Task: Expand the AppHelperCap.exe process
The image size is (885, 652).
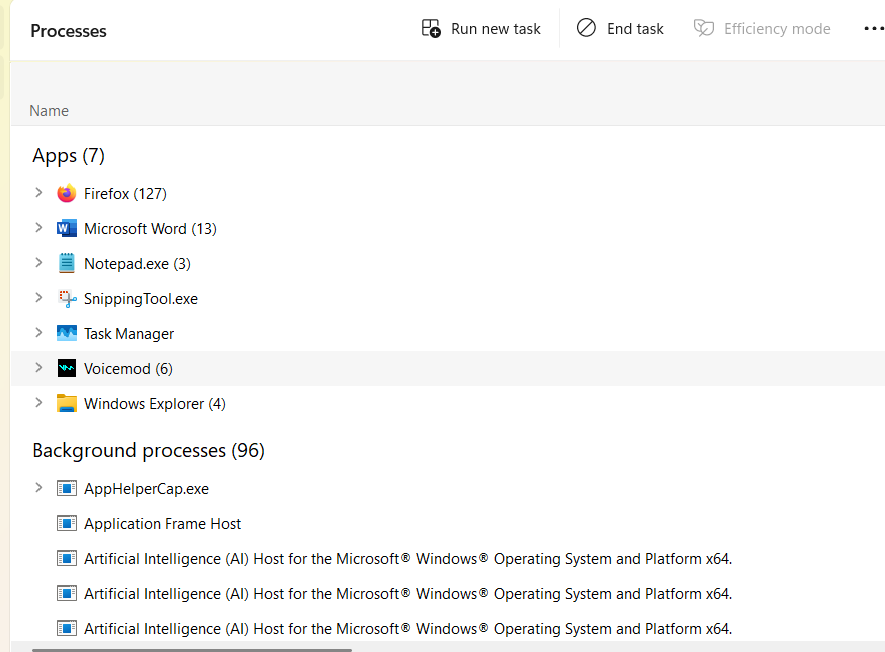Action: (38, 487)
